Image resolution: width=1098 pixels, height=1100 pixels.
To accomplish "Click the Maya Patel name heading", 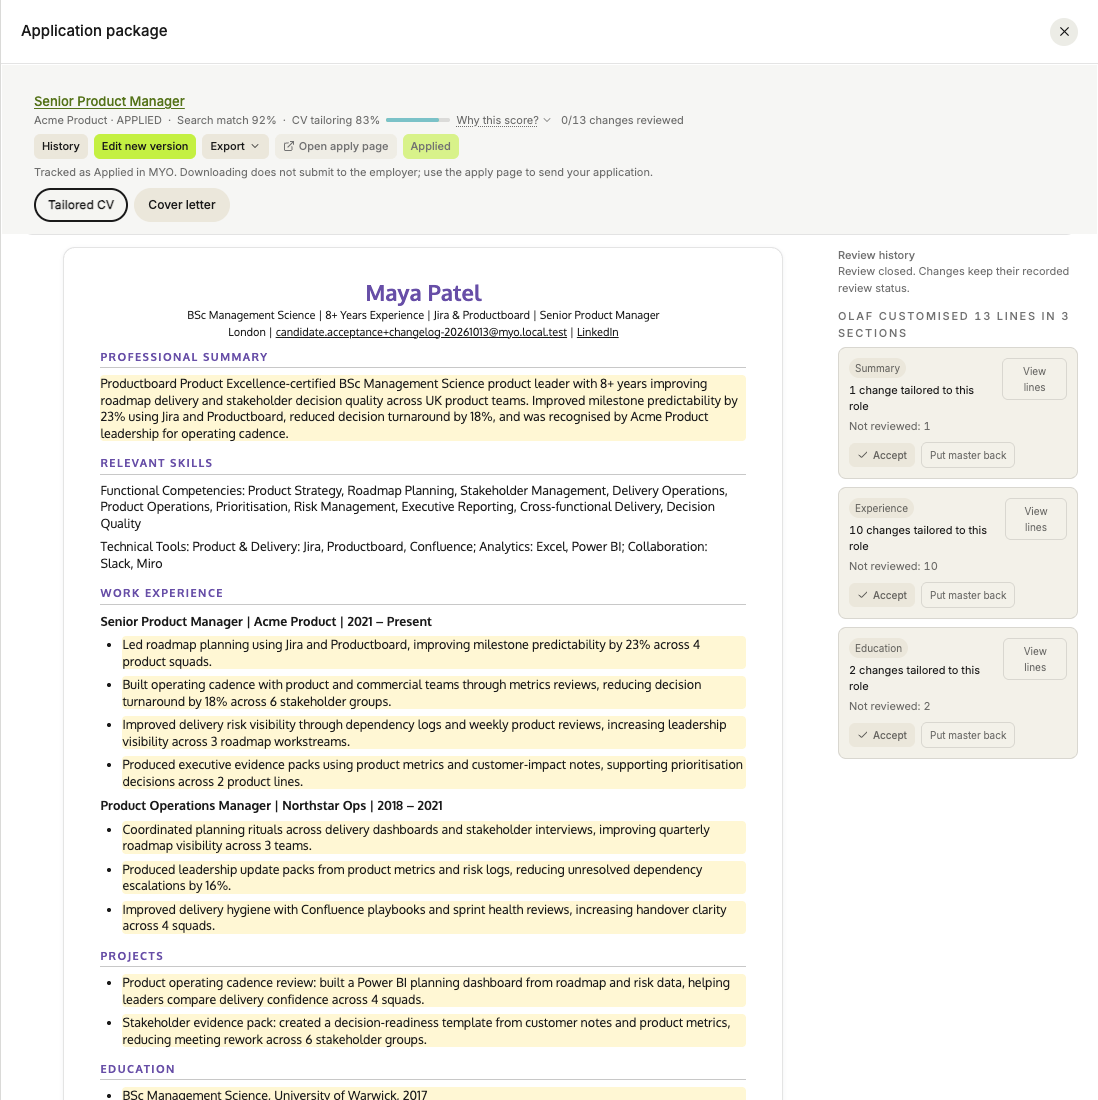I will tap(423, 293).
